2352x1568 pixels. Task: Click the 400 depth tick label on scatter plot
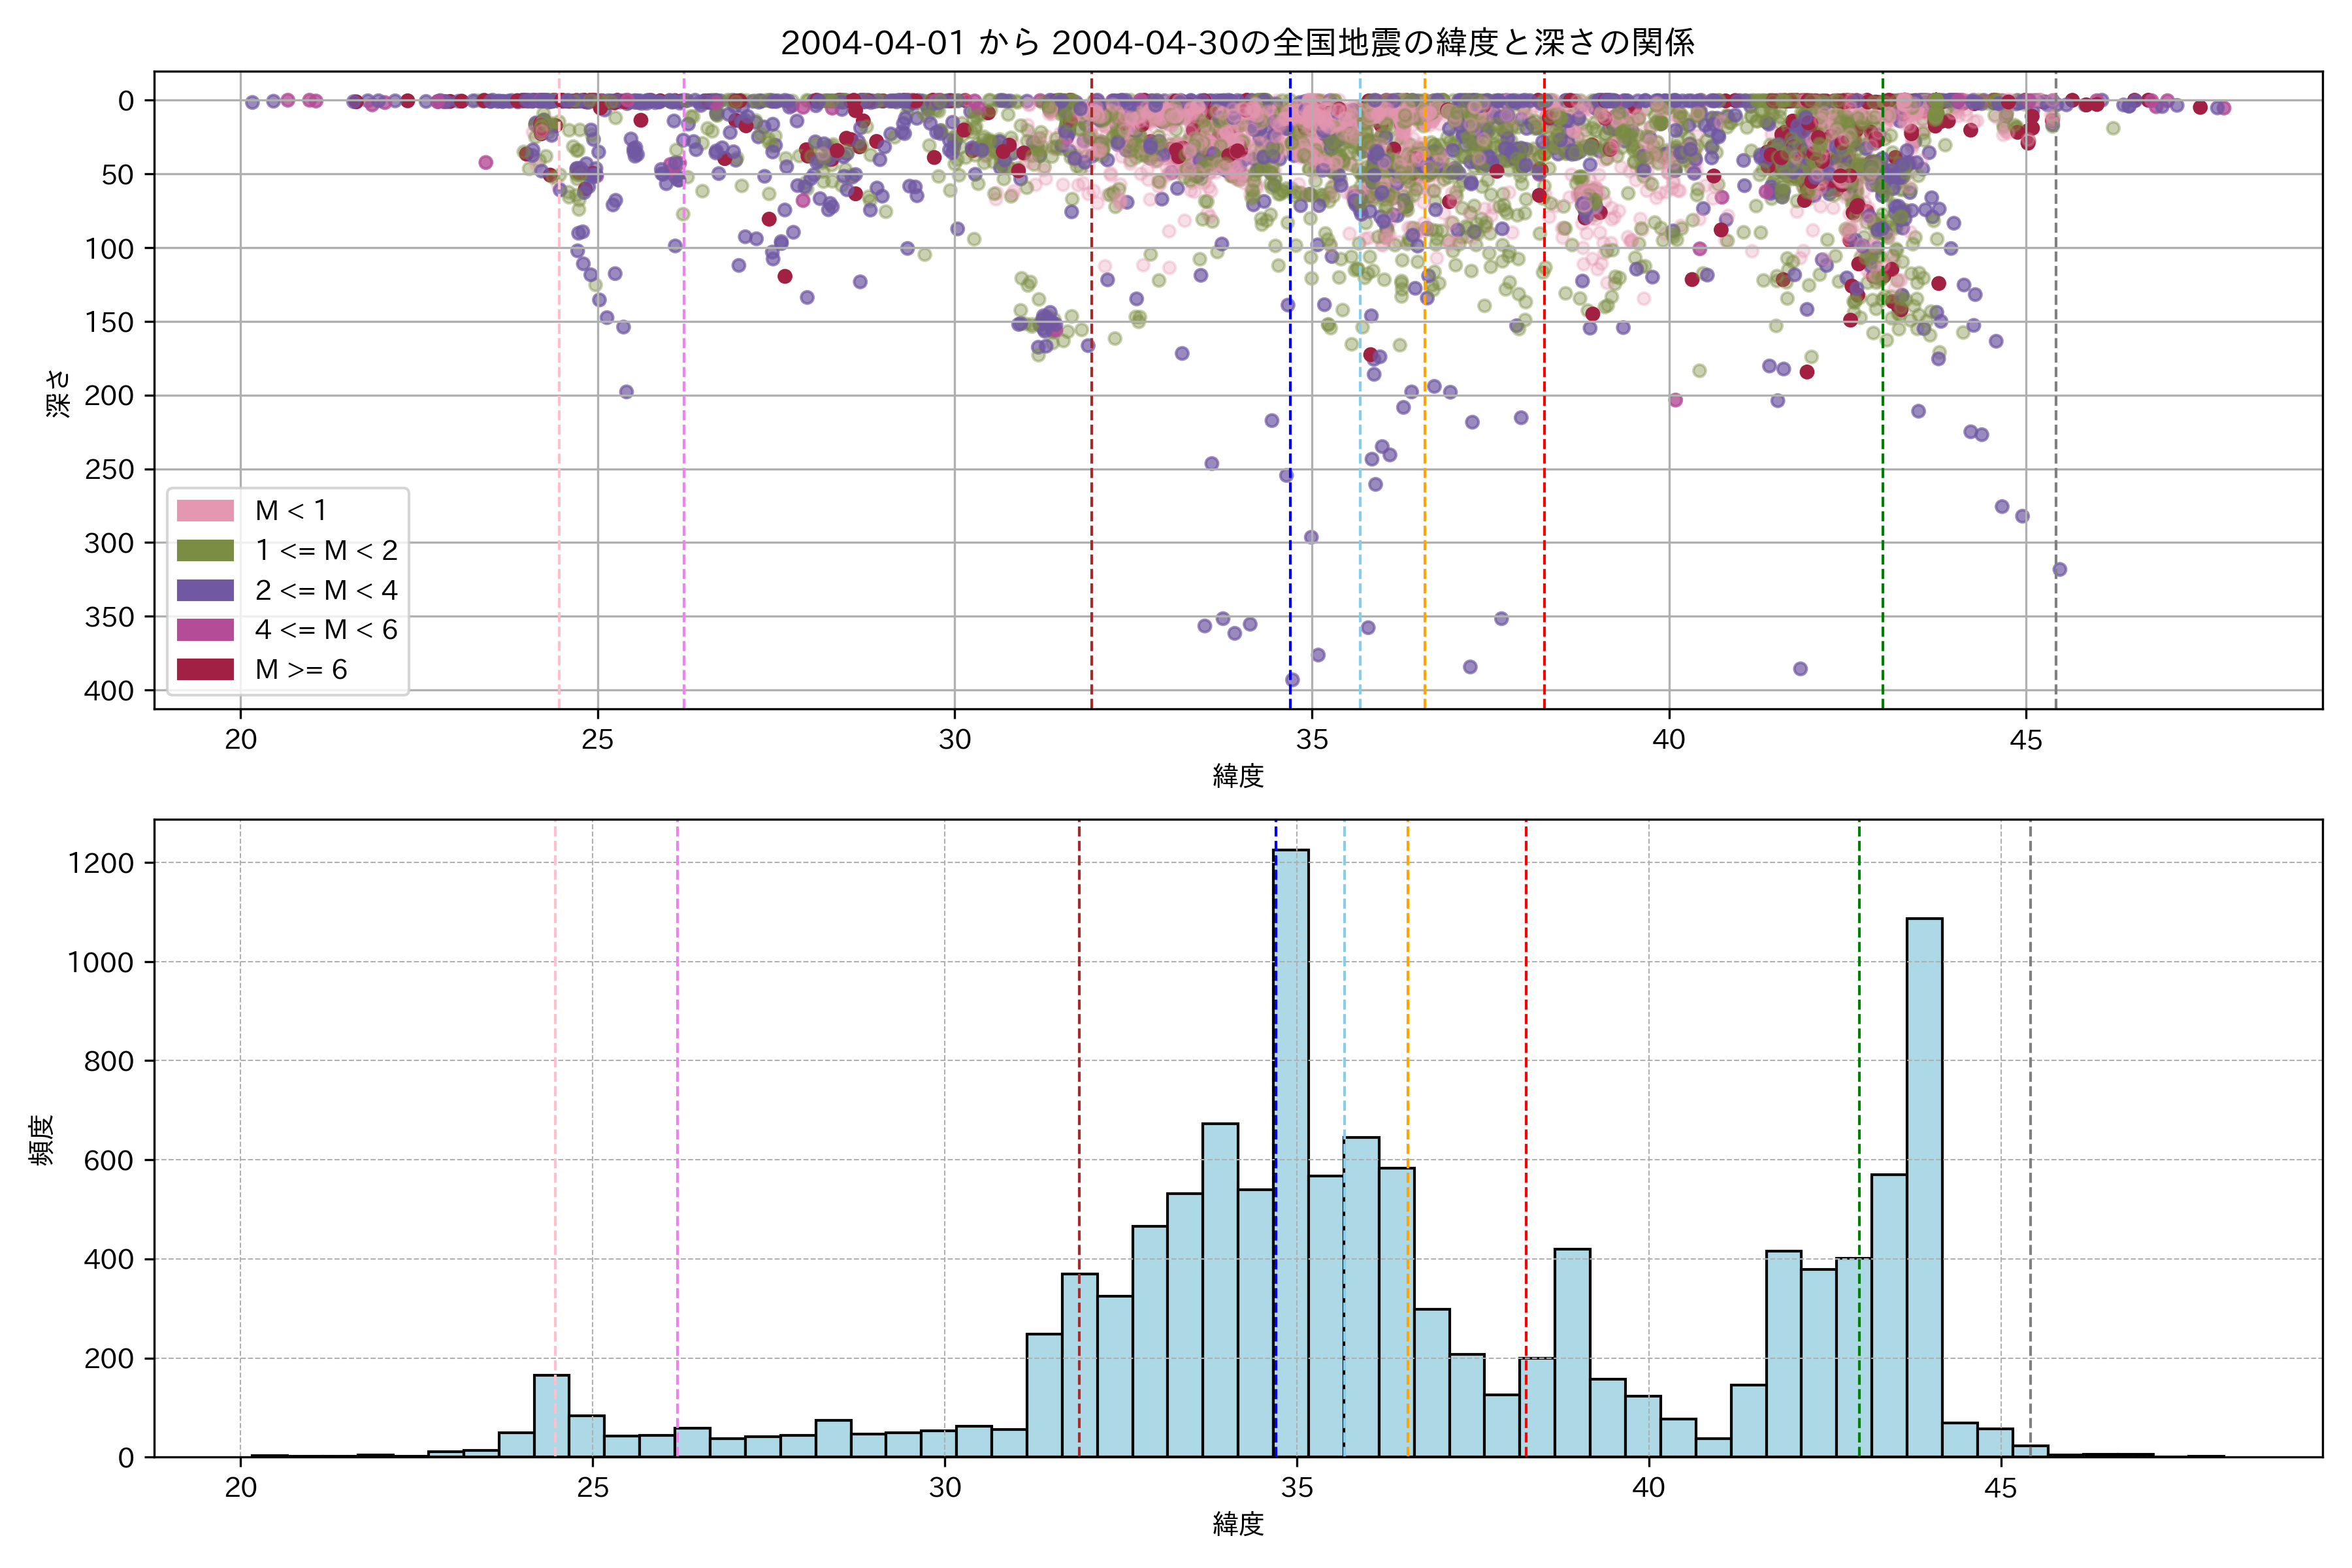point(109,691)
